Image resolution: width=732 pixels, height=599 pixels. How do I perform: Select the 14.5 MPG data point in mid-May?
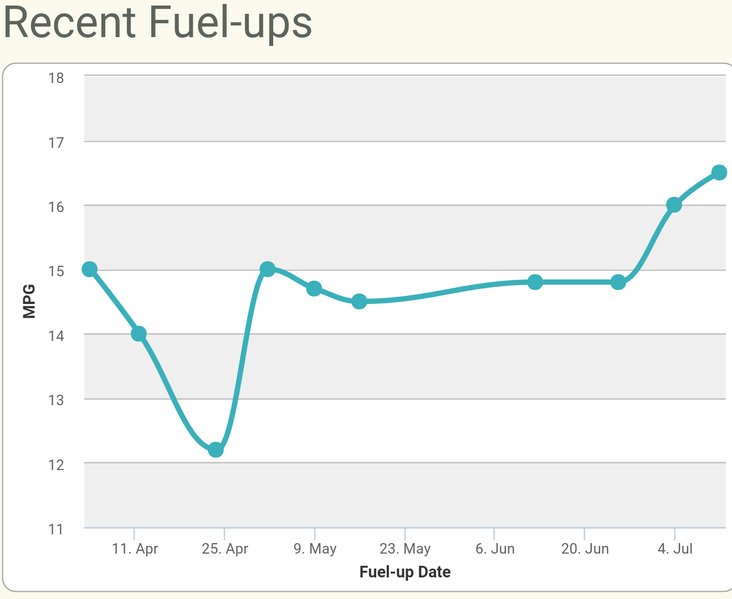click(x=359, y=302)
